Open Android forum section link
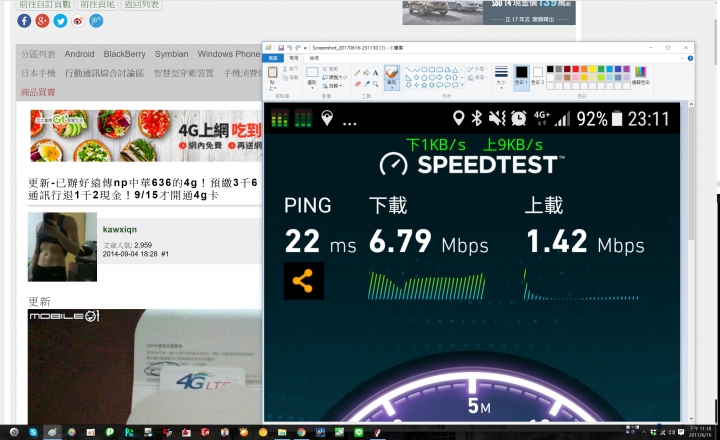Image resolution: width=720 pixels, height=440 pixels. (x=79, y=54)
